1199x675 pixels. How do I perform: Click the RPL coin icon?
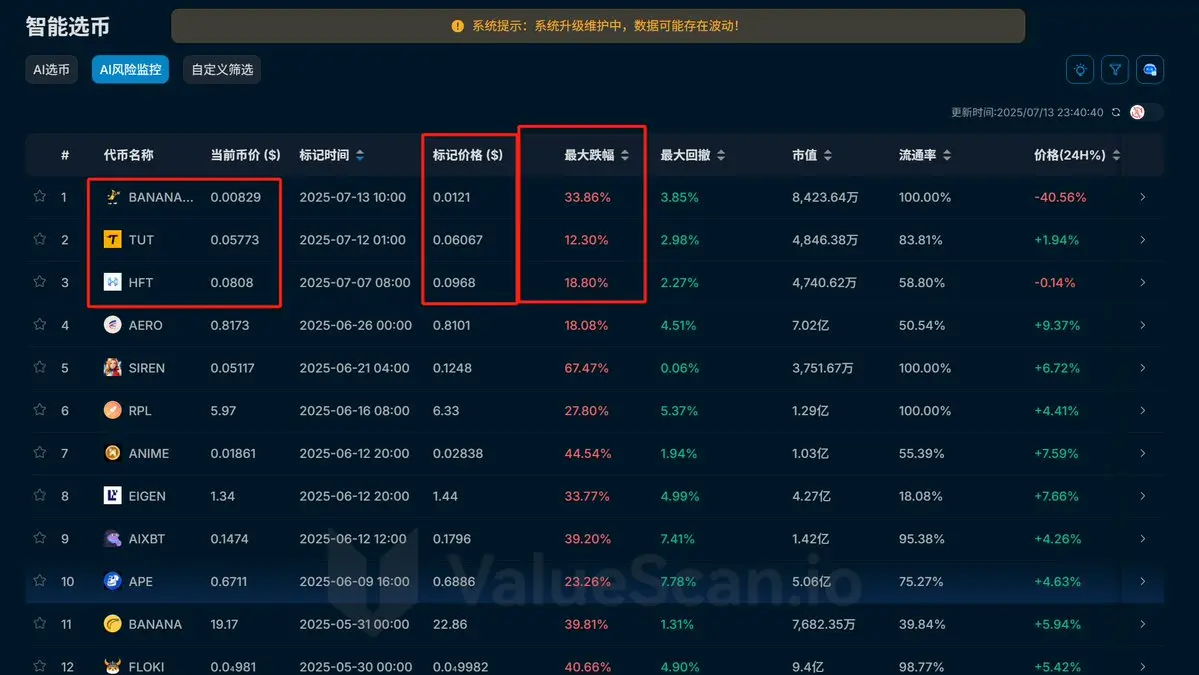pyautogui.click(x=112, y=411)
